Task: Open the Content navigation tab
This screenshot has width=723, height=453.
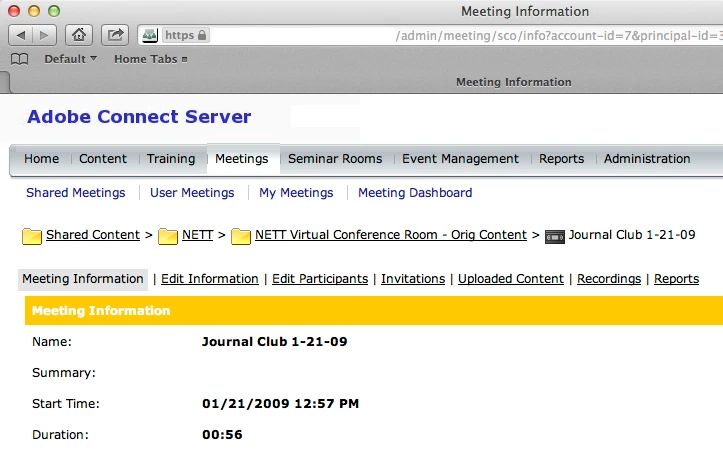Action: [x=103, y=159]
